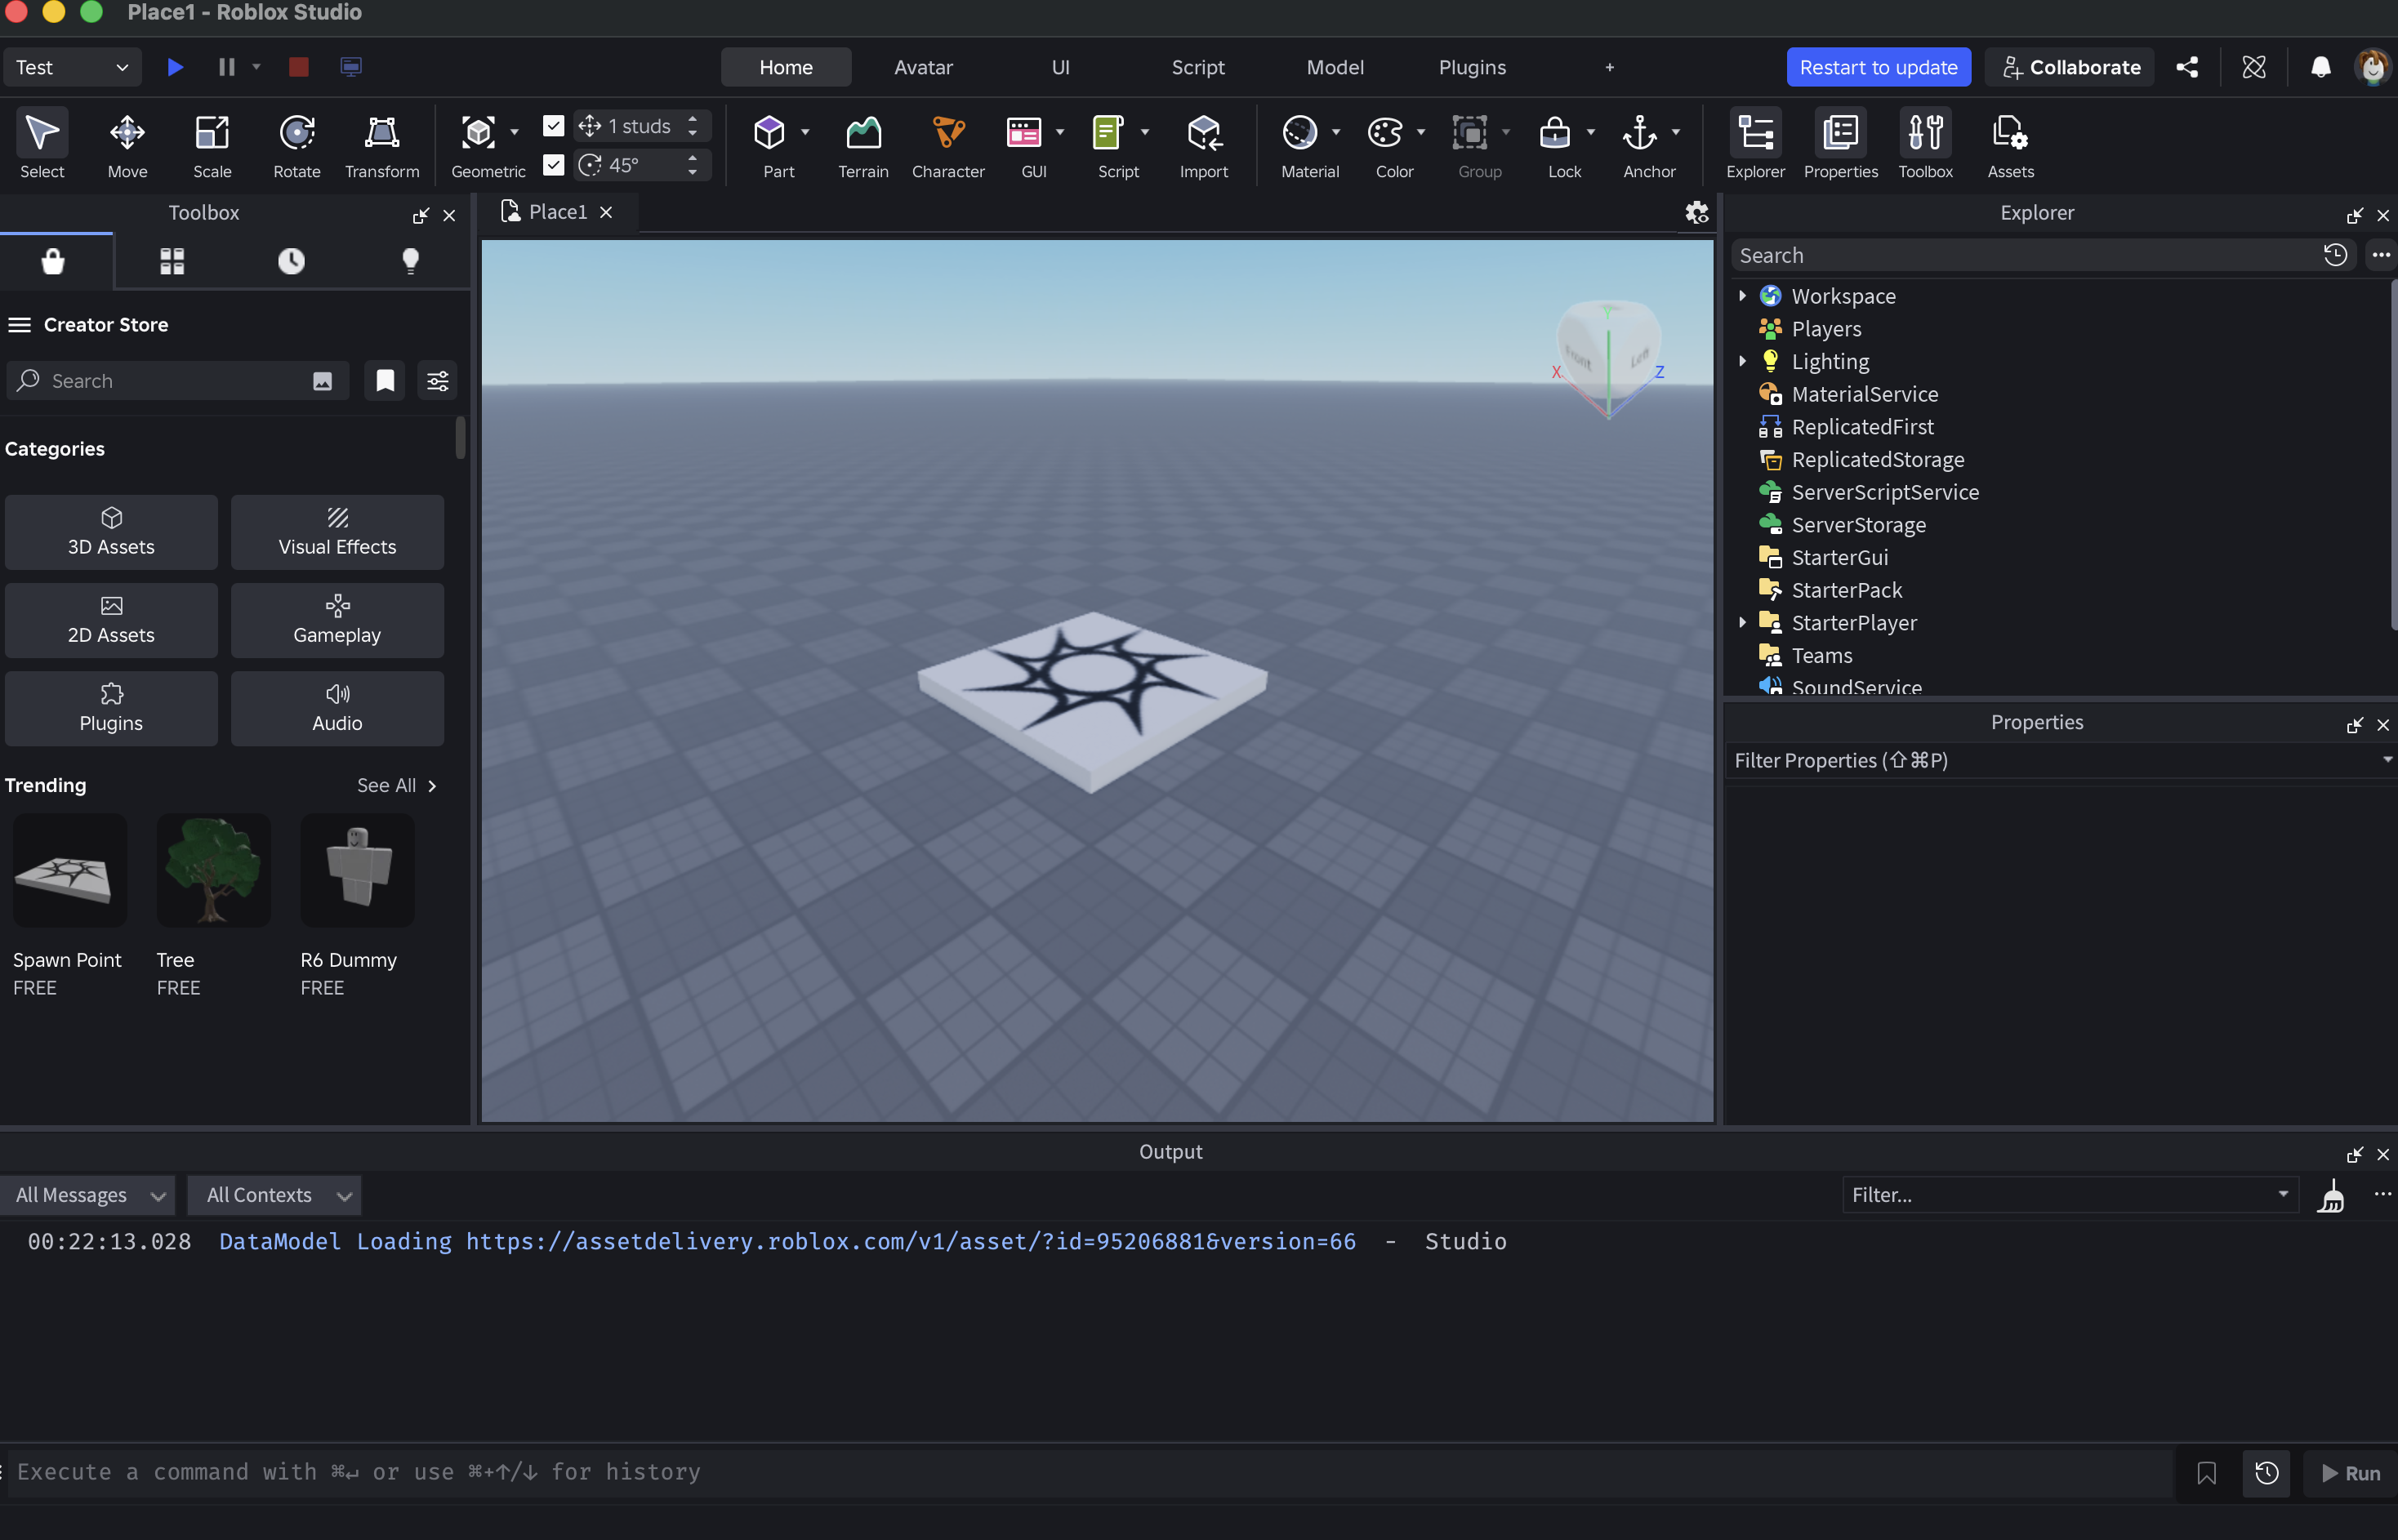Viewport: 2398px width, 1540px height.
Task: Open the Toolbox Inventory grid tab
Action: coord(172,261)
